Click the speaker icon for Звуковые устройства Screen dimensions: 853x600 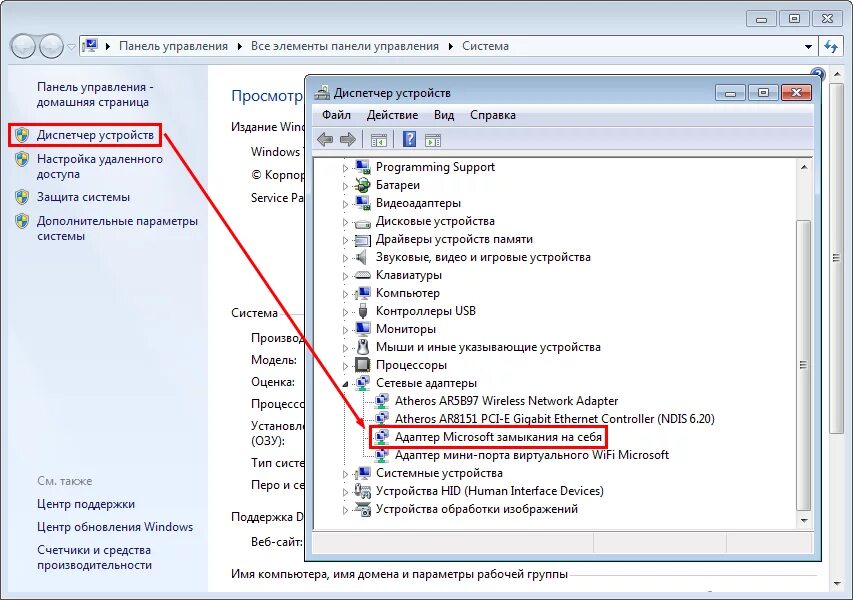361,257
